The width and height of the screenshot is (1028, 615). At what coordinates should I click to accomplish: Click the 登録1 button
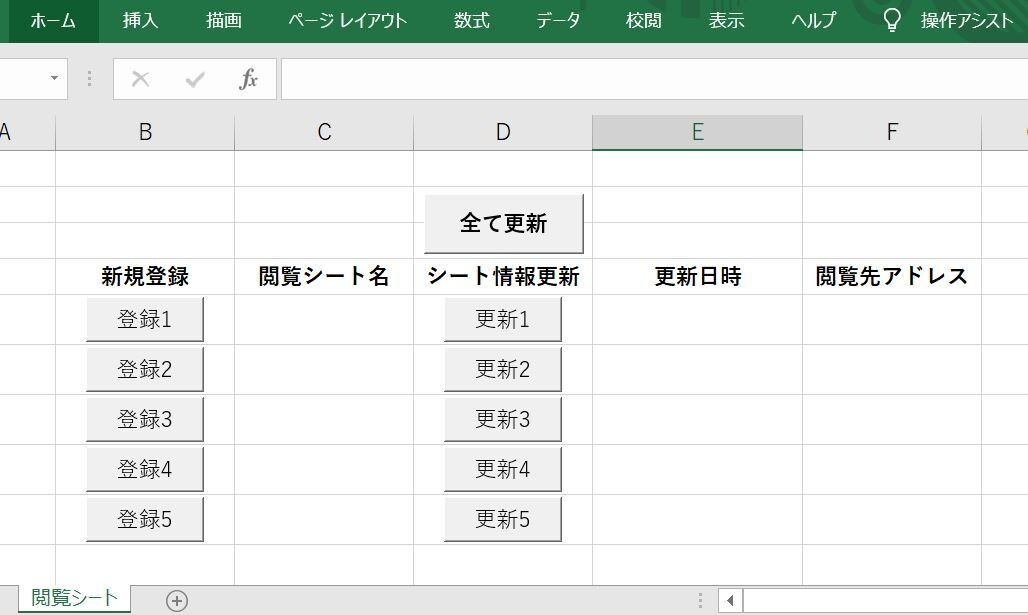tap(145, 319)
